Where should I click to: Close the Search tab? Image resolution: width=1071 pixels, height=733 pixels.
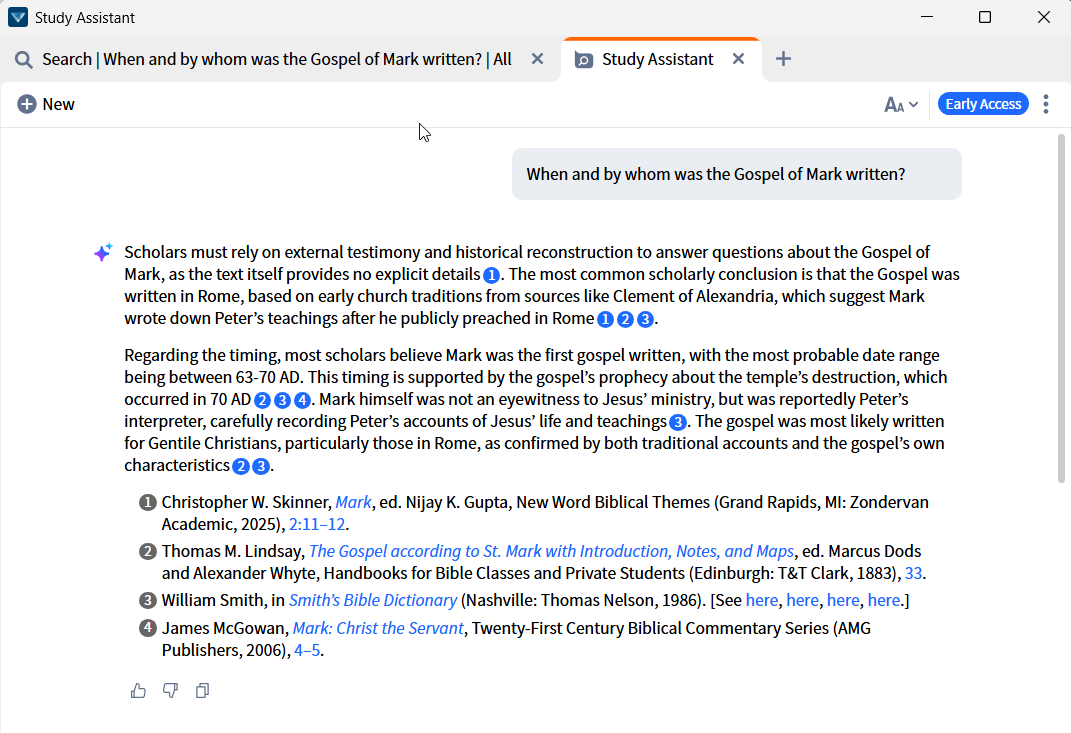pos(538,59)
